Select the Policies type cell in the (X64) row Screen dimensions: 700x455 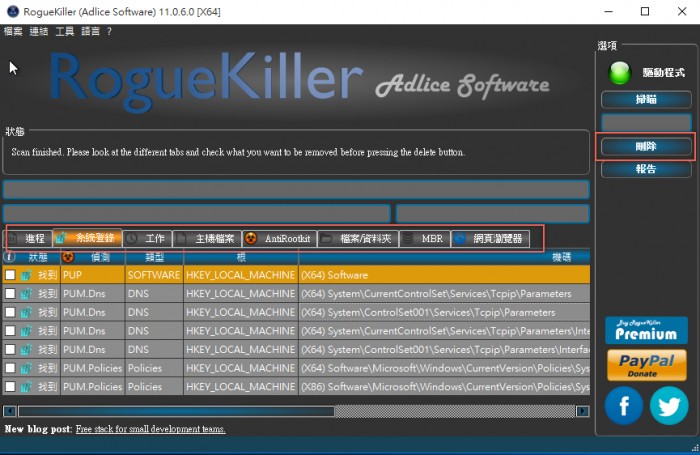pyautogui.click(x=154, y=368)
